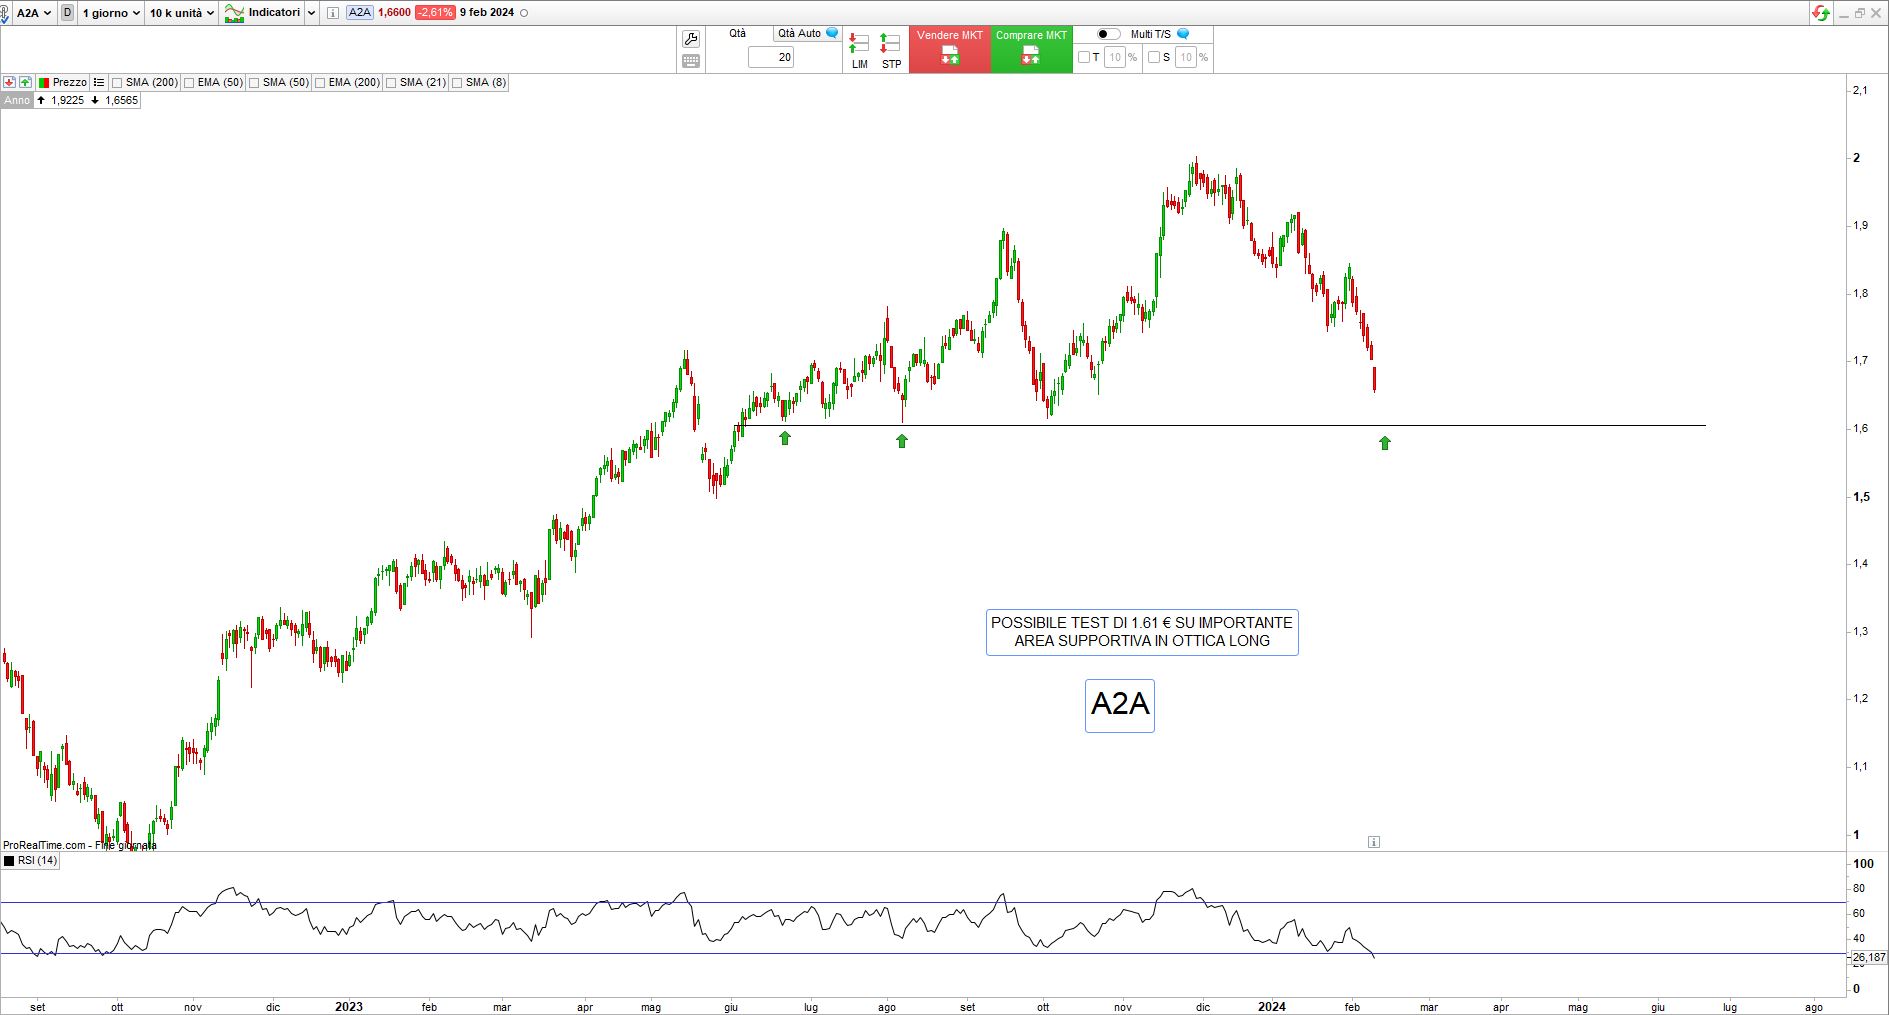Click the info icon beside the A2A ticker
1889x1015 pixels.
pos(333,13)
